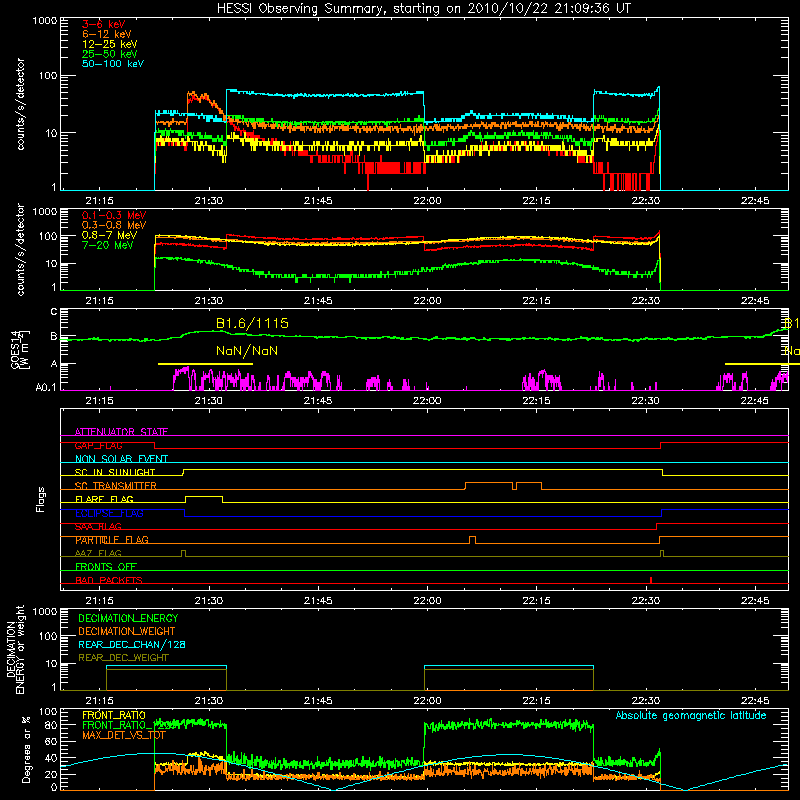
Task: Click the MAX_DET_VS_TOT legend label
Action: click(x=124, y=735)
